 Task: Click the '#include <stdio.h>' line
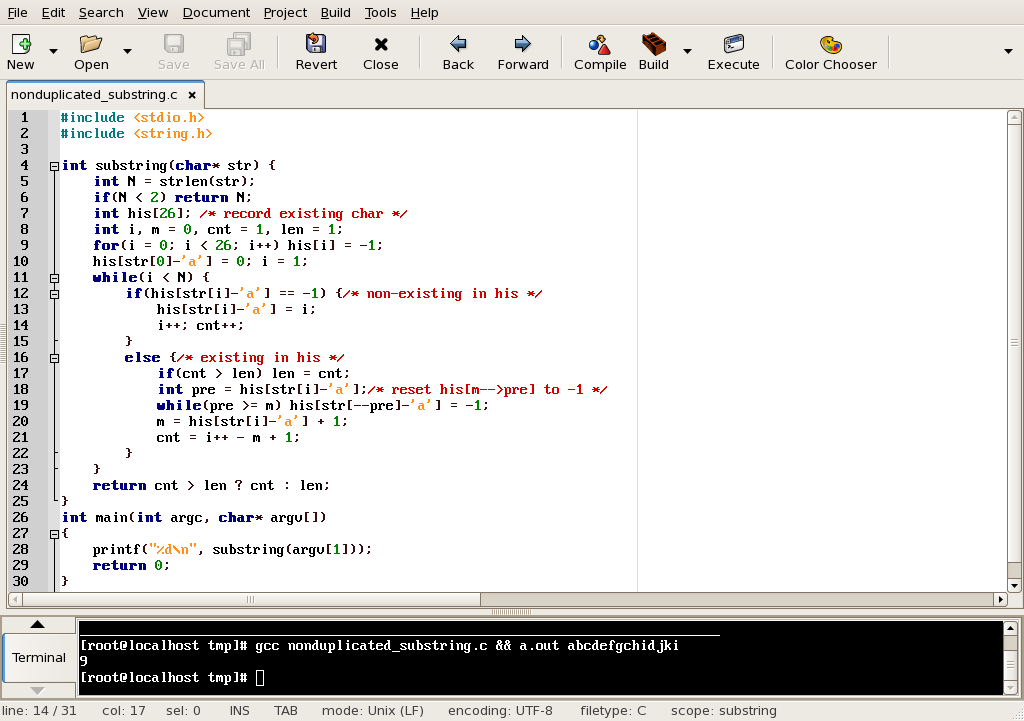pyautogui.click(x=133, y=118)
